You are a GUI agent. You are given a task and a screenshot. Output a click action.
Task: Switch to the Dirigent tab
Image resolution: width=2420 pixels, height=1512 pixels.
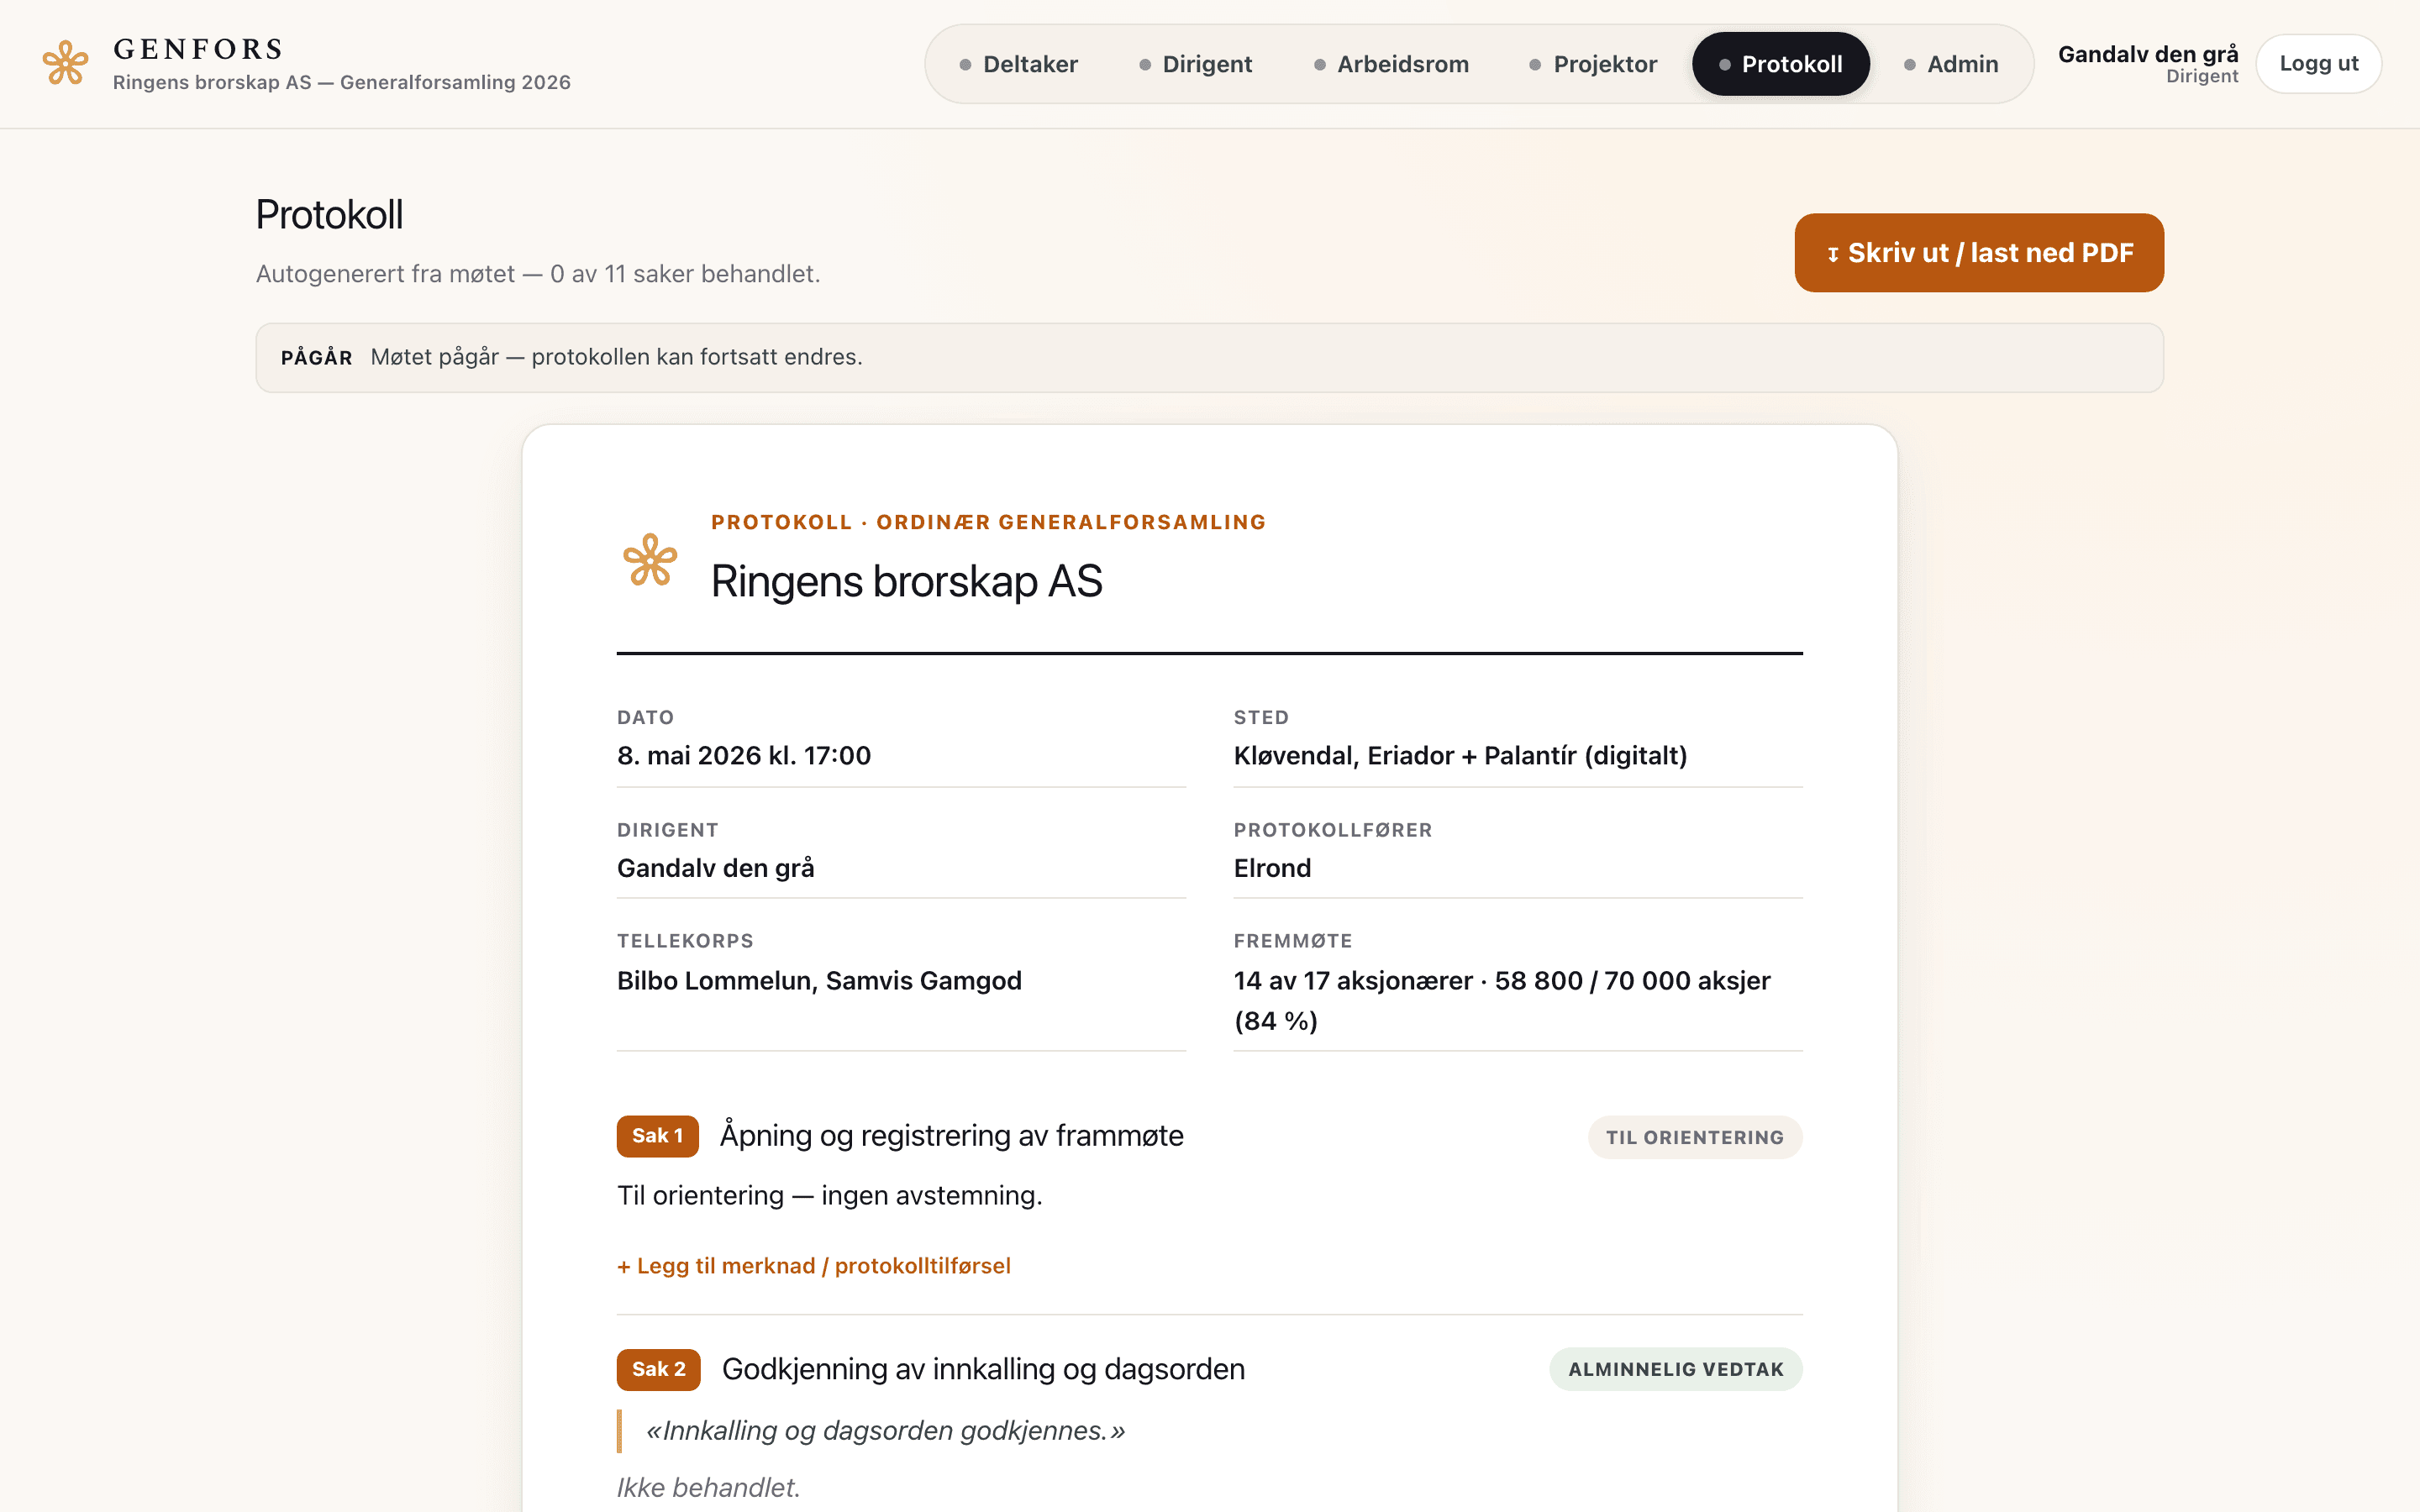tap(1195, 64)
